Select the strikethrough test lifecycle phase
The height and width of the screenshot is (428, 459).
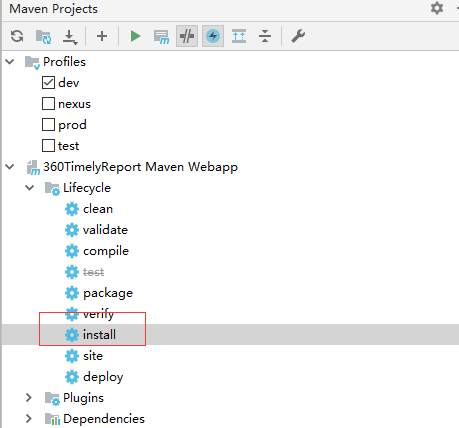pyautogui.click(x=93, y=272)
